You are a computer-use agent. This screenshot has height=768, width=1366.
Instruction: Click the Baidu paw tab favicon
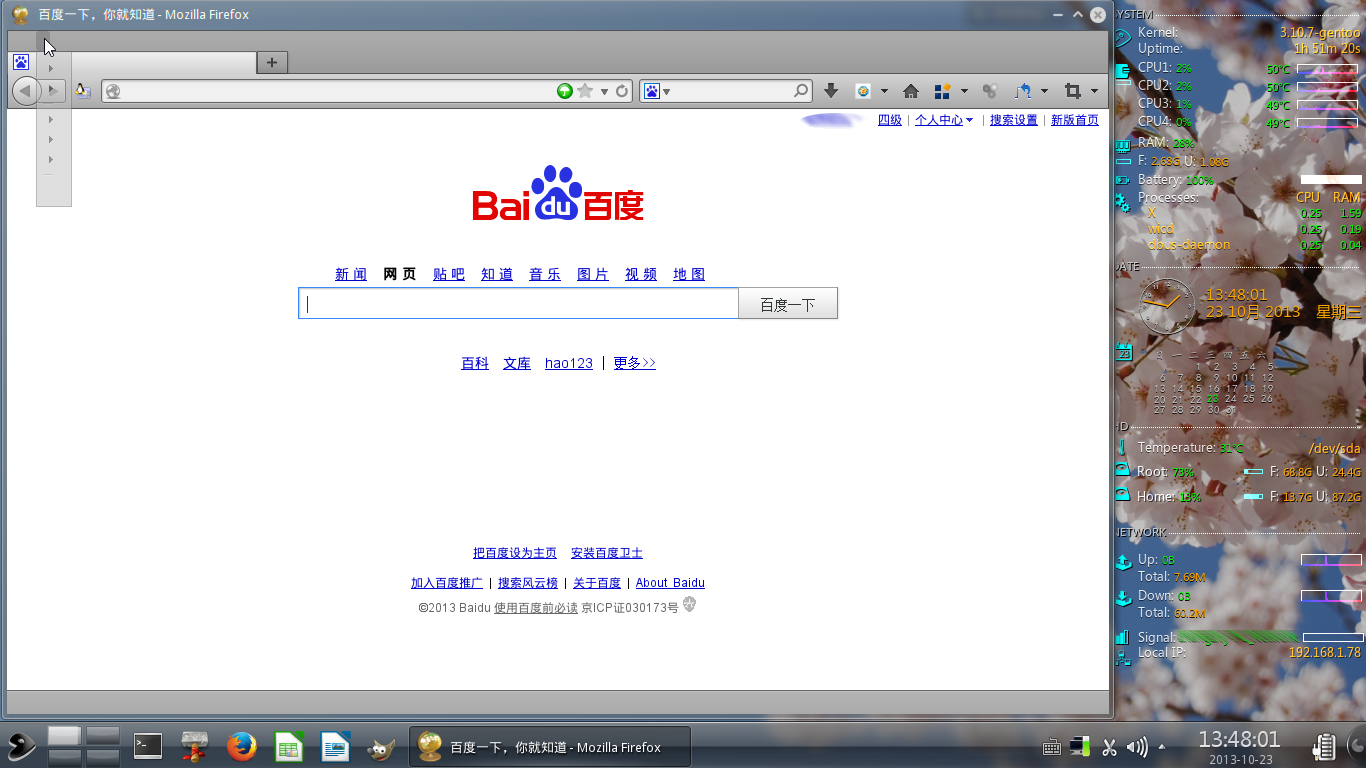click(21, 62)
